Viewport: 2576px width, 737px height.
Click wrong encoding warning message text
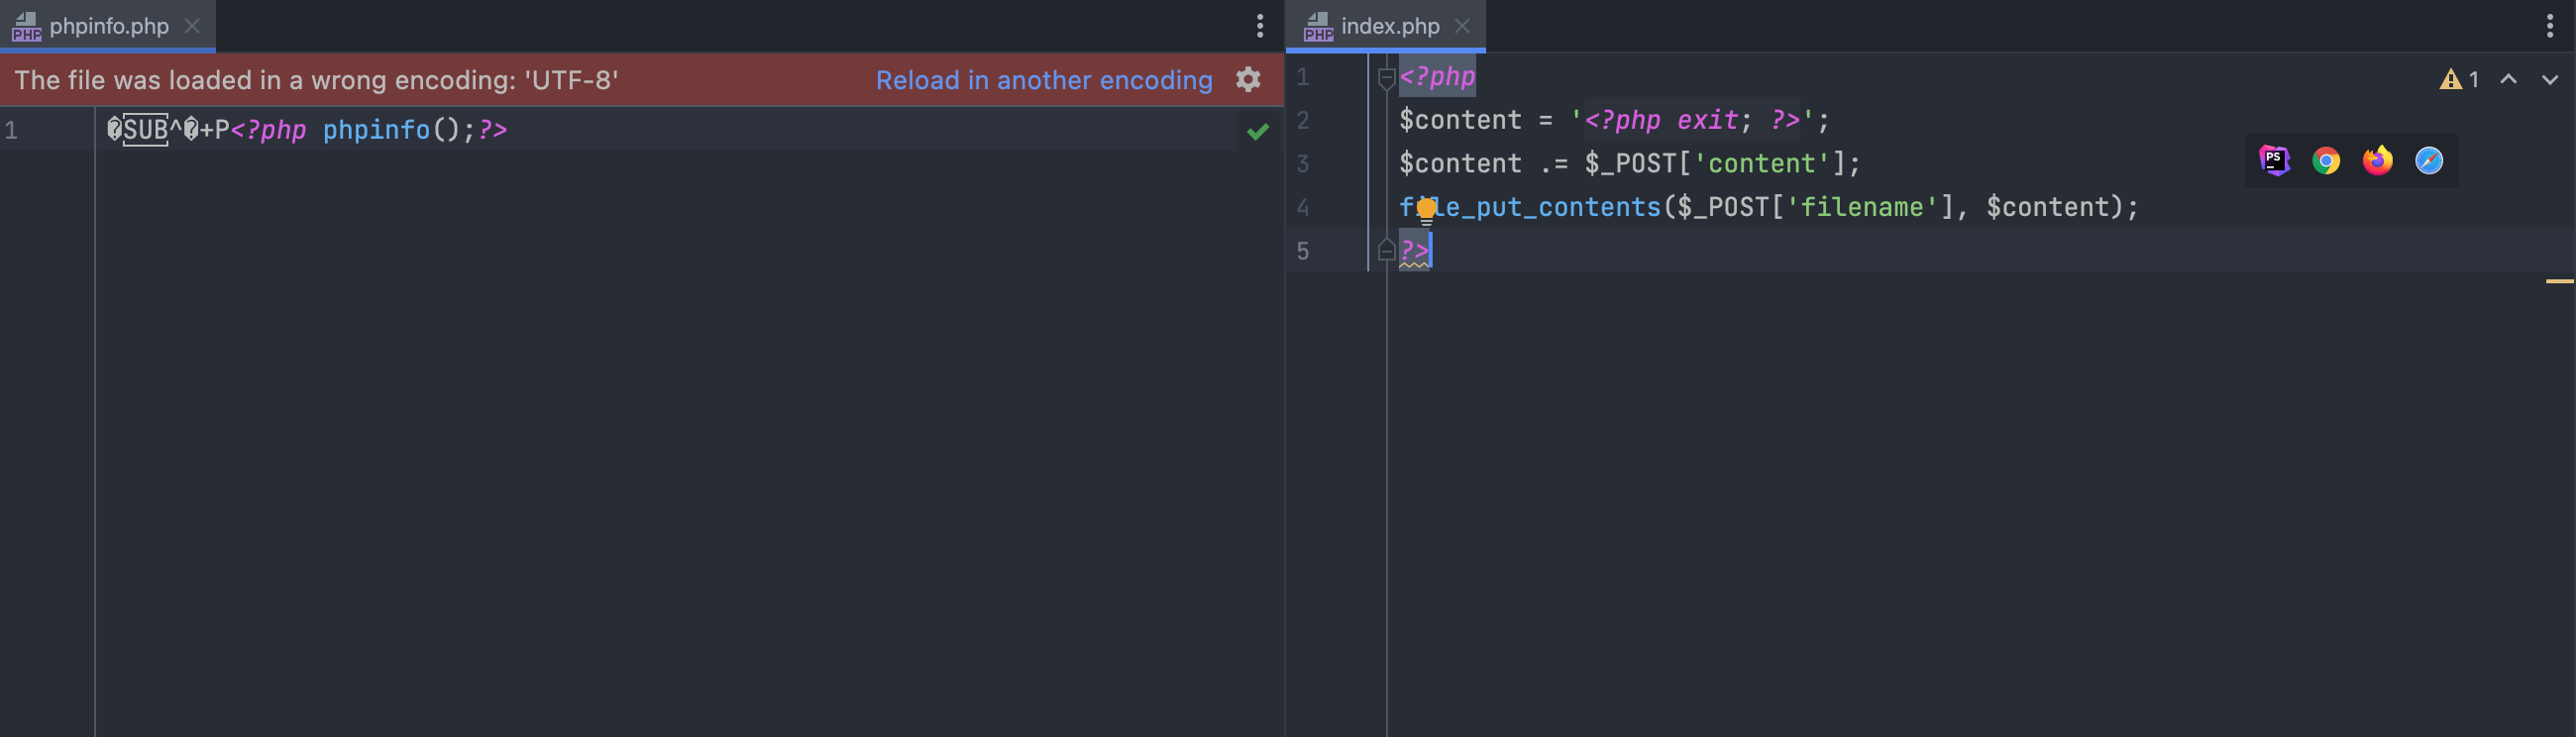click(316, 80)
